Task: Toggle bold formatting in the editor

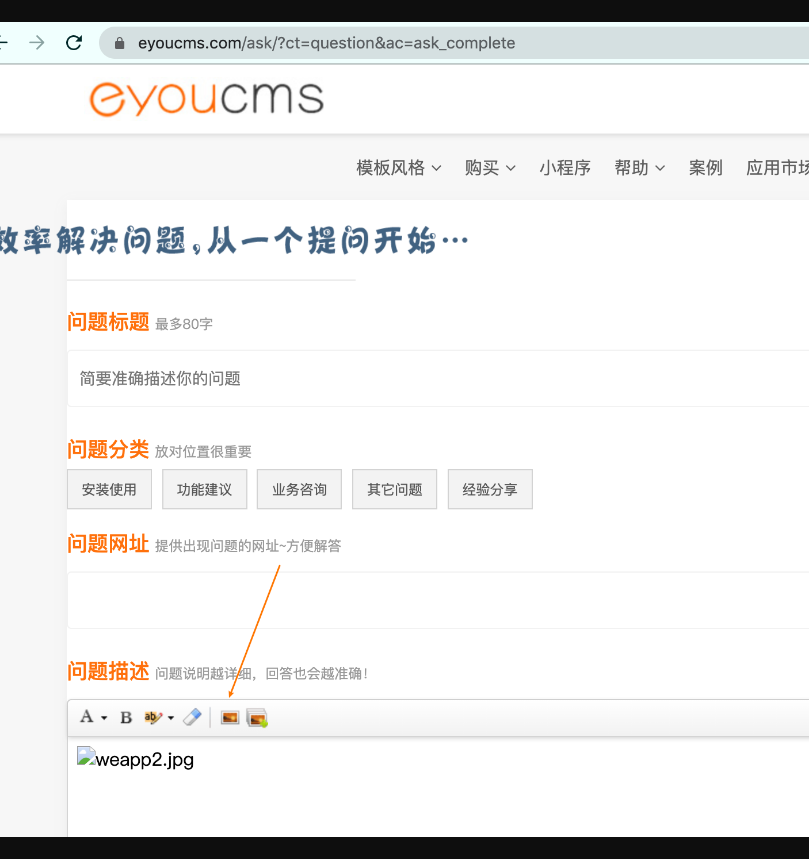Action: (126, 717)
